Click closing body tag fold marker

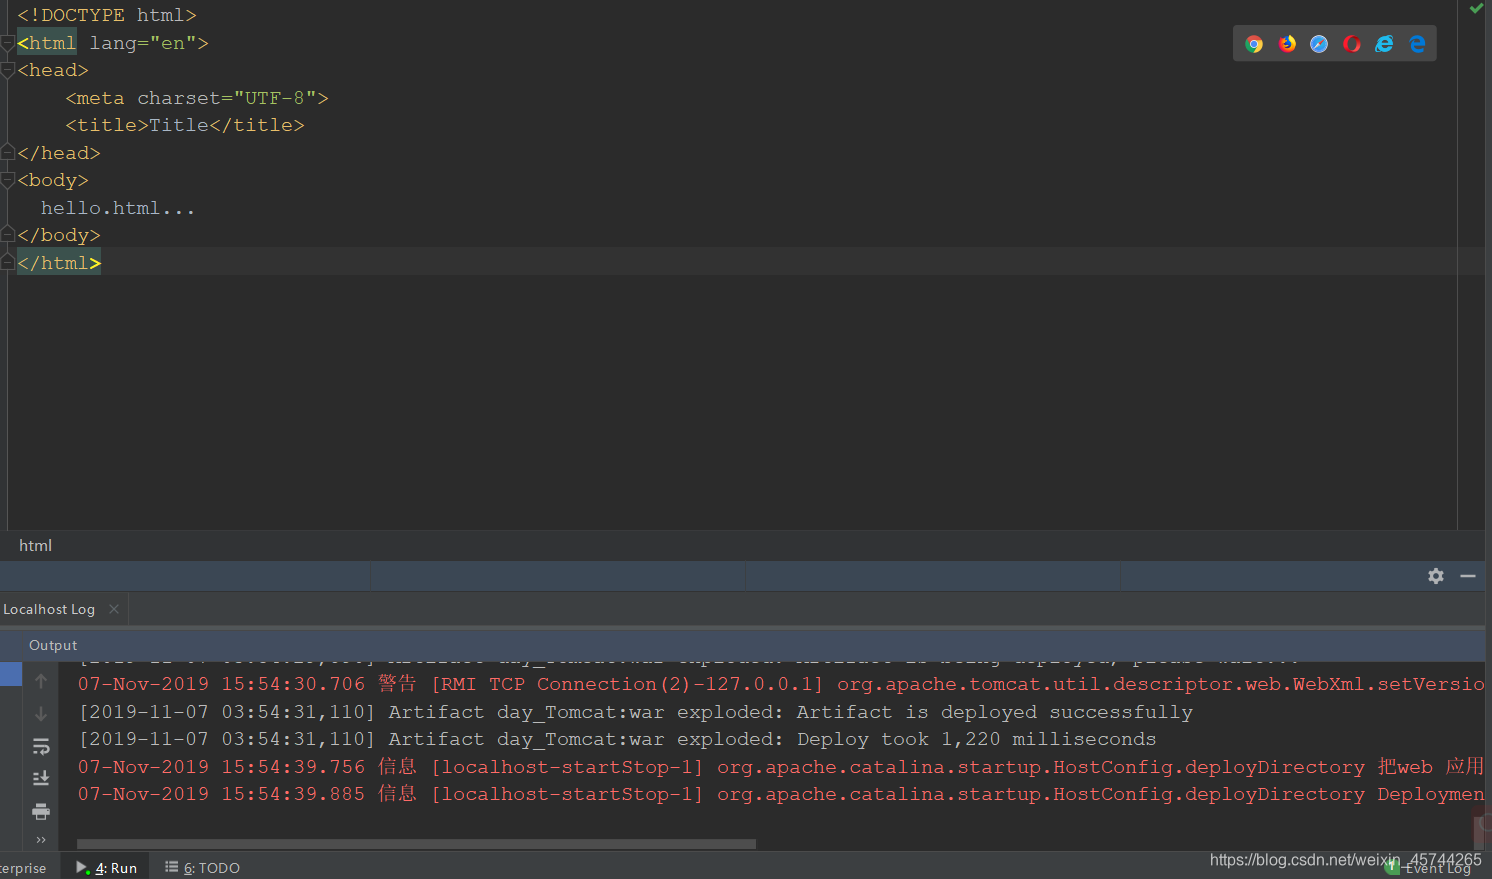point(7,235)
